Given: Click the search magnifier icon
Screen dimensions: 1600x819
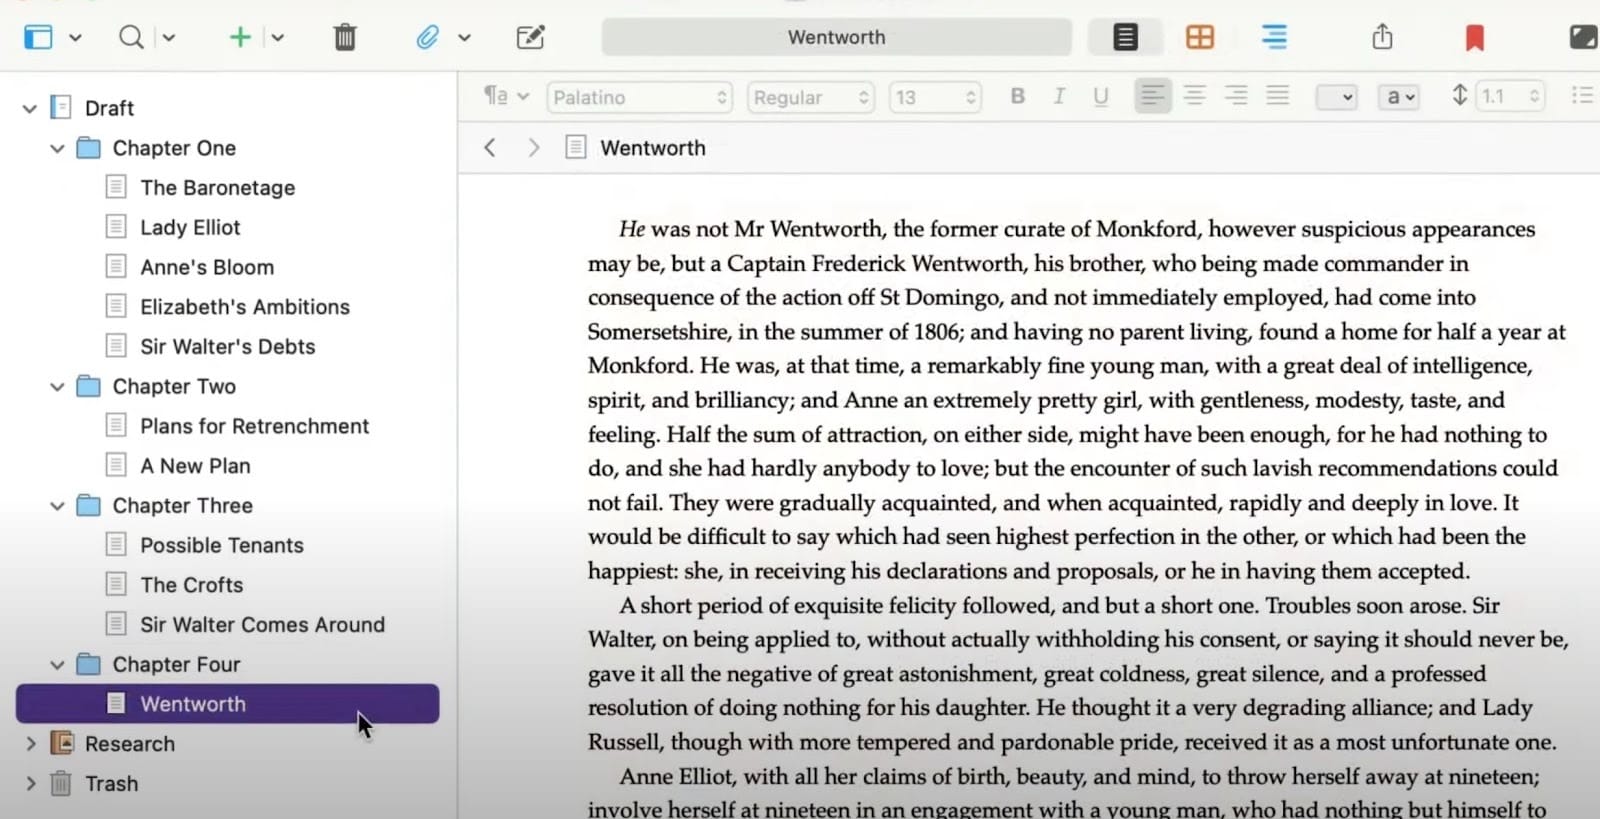Looking at the screenshot, I should 131,38.
